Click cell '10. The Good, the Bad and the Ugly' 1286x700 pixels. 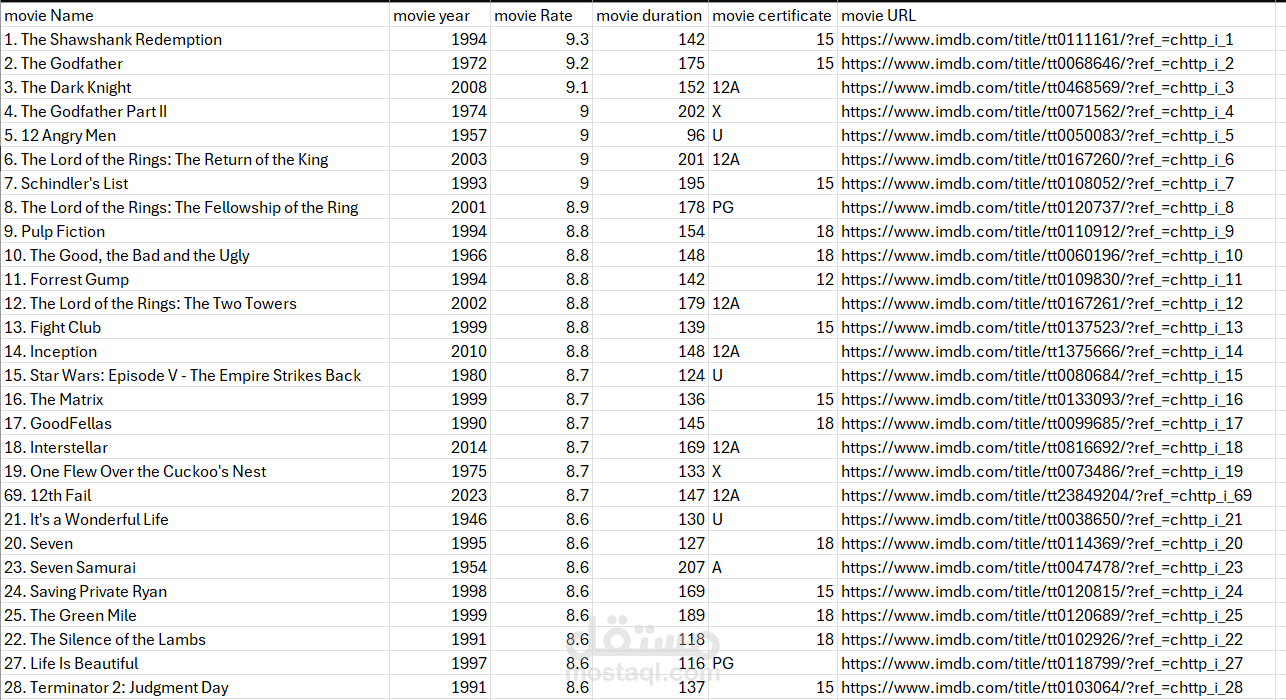click(196, 255)
